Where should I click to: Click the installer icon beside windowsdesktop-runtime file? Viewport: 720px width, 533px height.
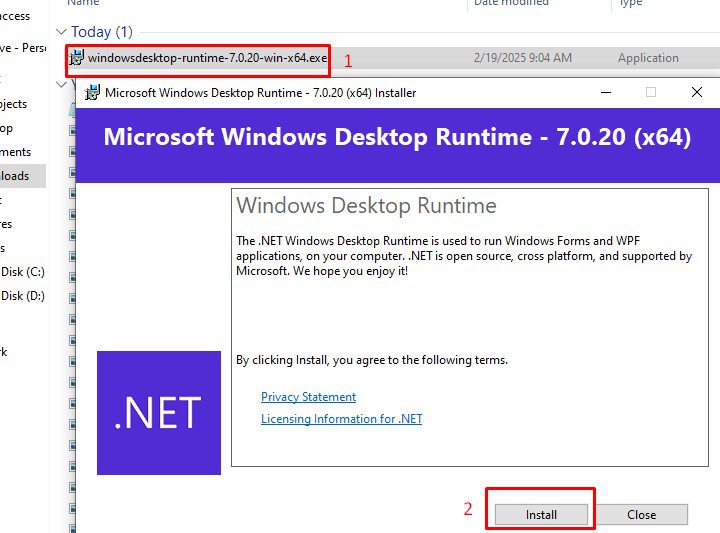click(76, 58)
